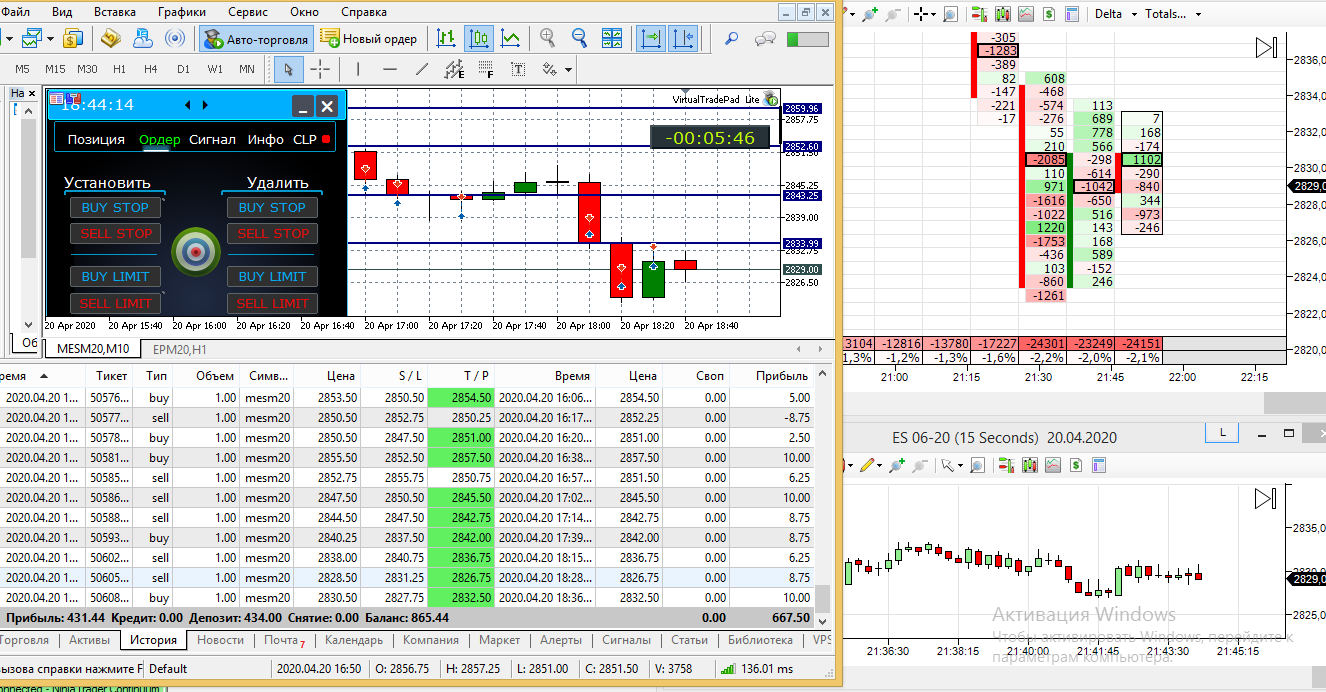Click the Новый ордер button

pos(369,39)
